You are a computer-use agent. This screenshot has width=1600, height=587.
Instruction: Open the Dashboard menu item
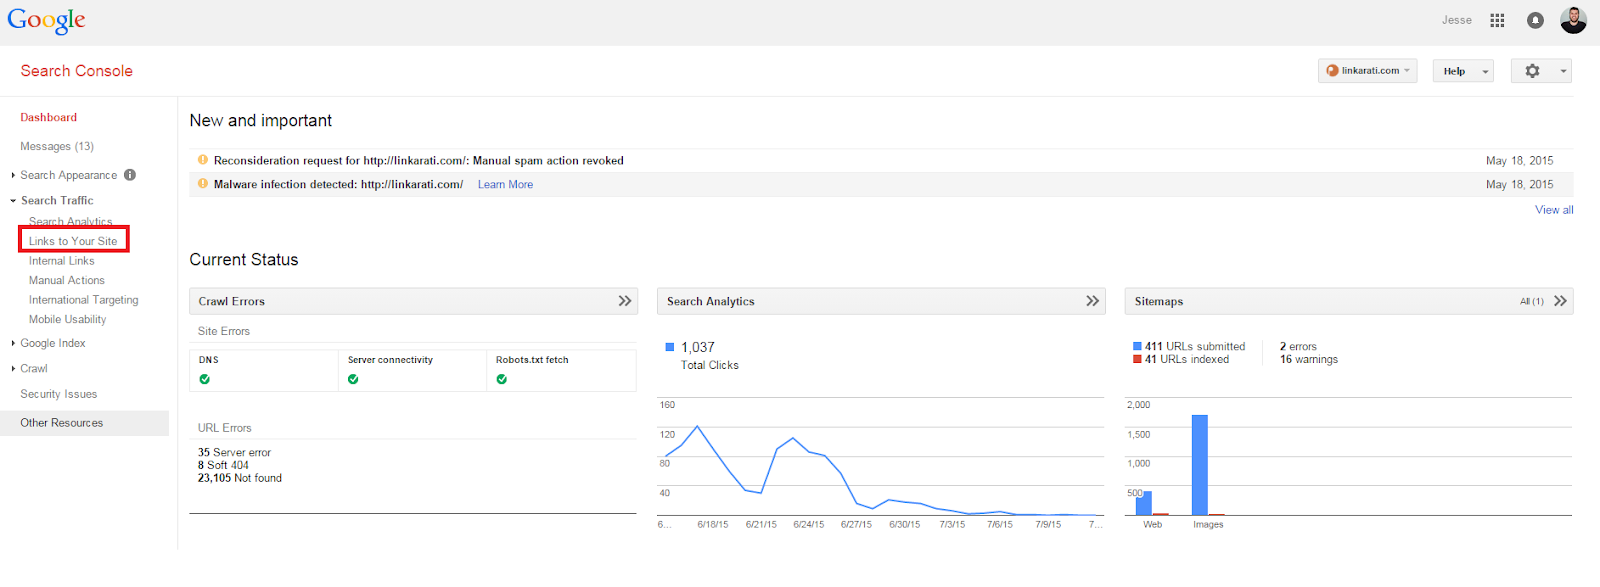pyautogui.click(x=48, y=117)
